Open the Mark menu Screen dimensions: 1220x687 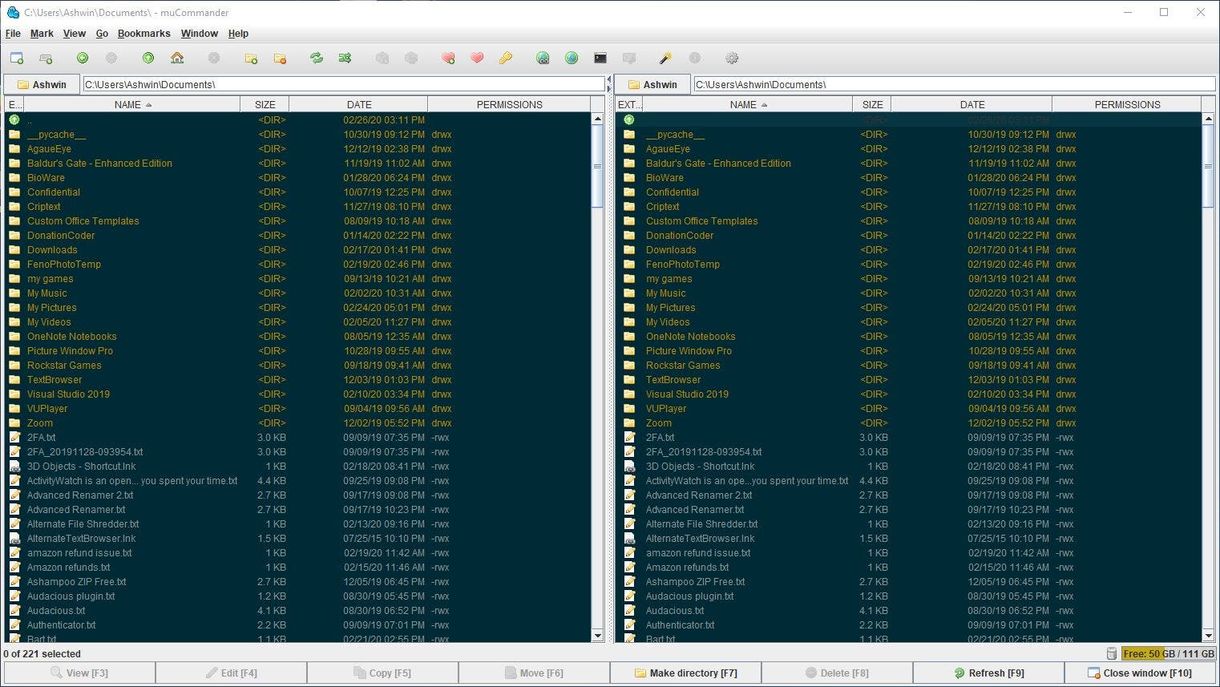click(x=42, y=33)
